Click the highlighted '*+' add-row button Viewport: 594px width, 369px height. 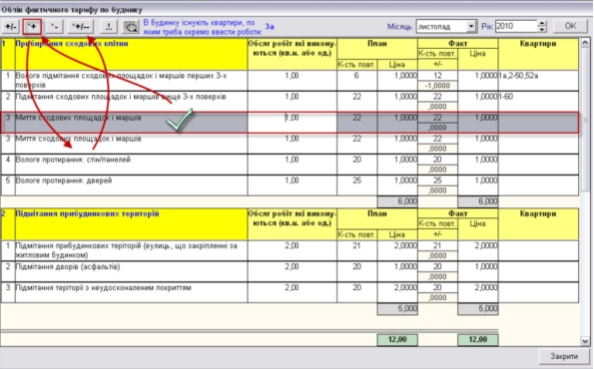(x=32, y=27)
